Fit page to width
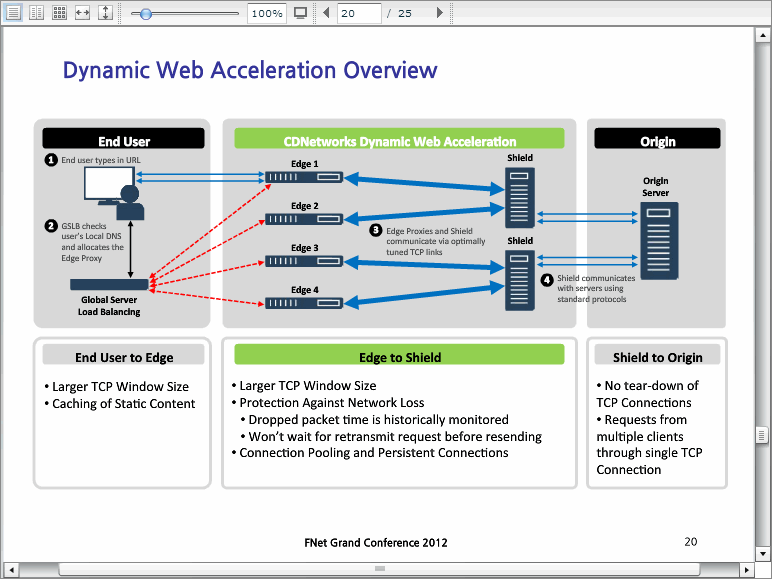The height and width of the screenshot is (579, 772). (x=82, y=13)
